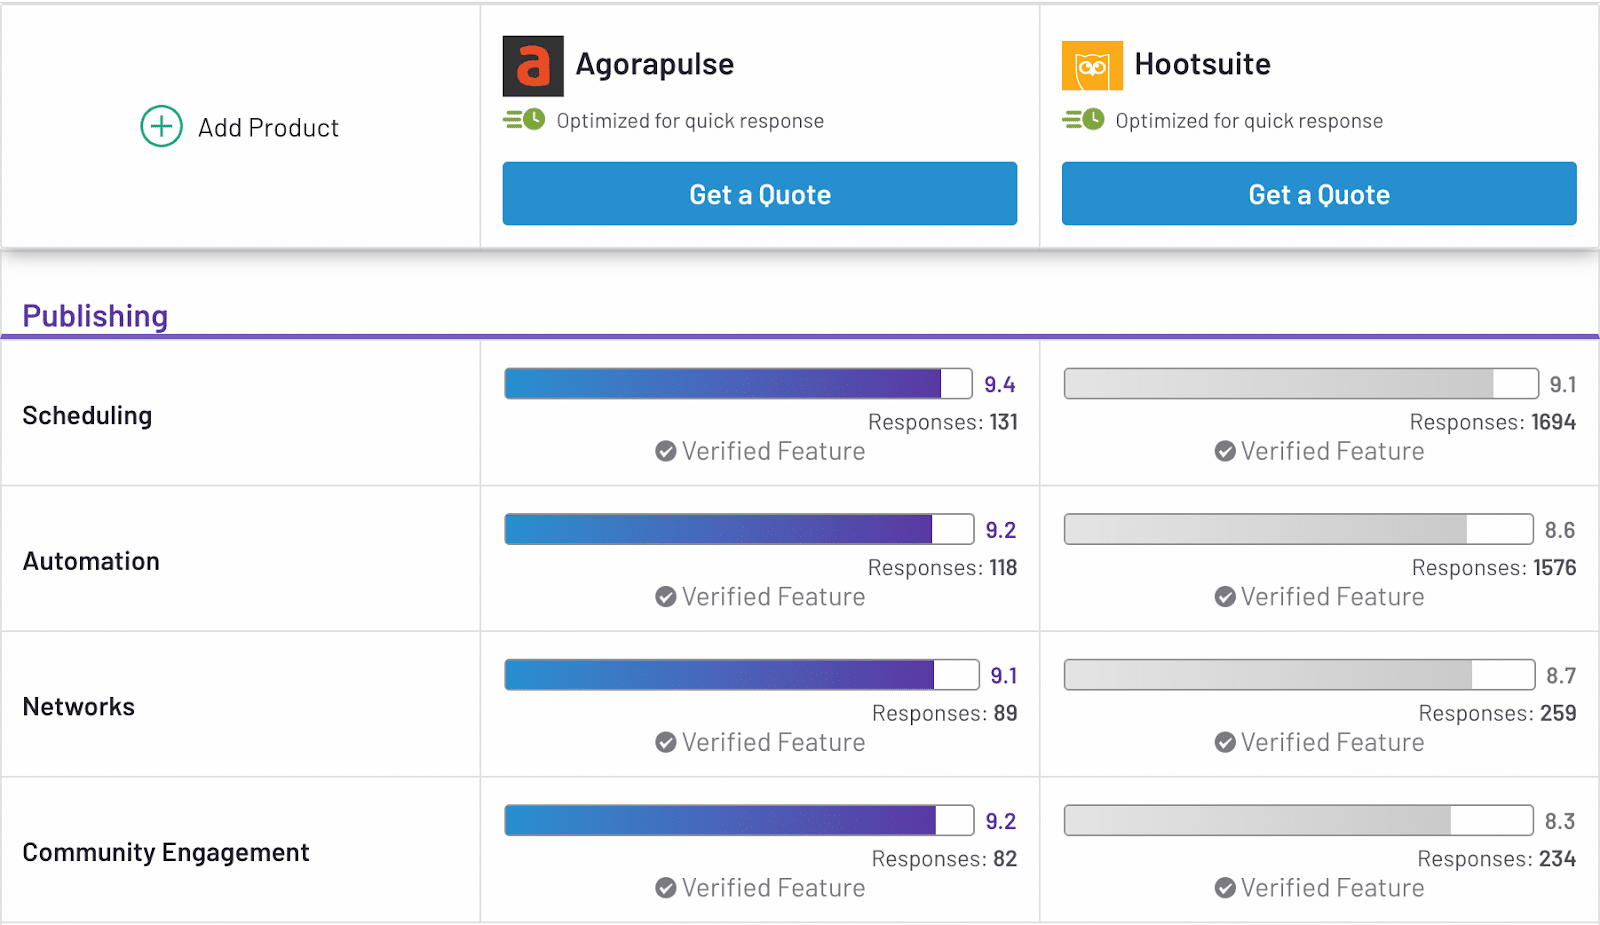Screen dimensions: 1600x925
Task: Open the Hootsuite product name
Action: 1203,64
